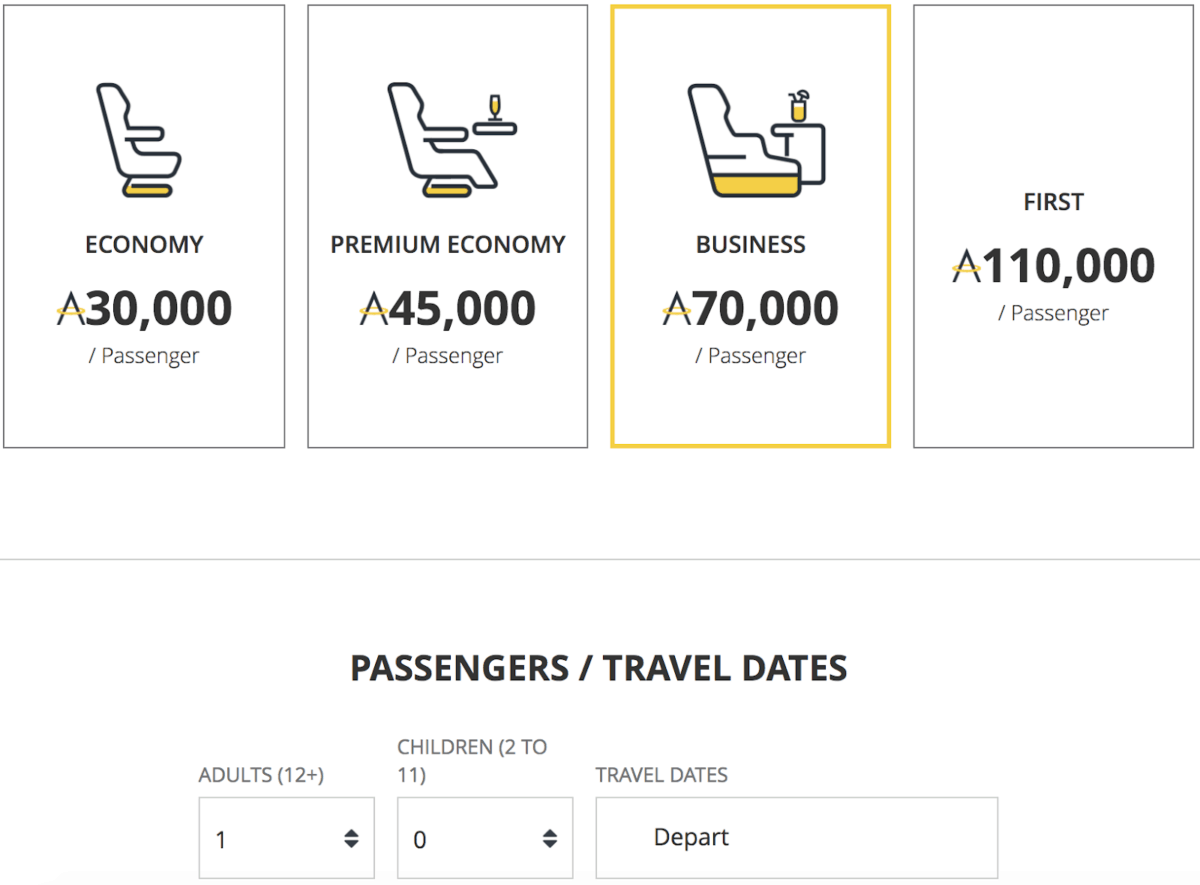Viewport: 1200px width, 885px height.
Task: Click the Depart travel date field
Action: (796, 838)
